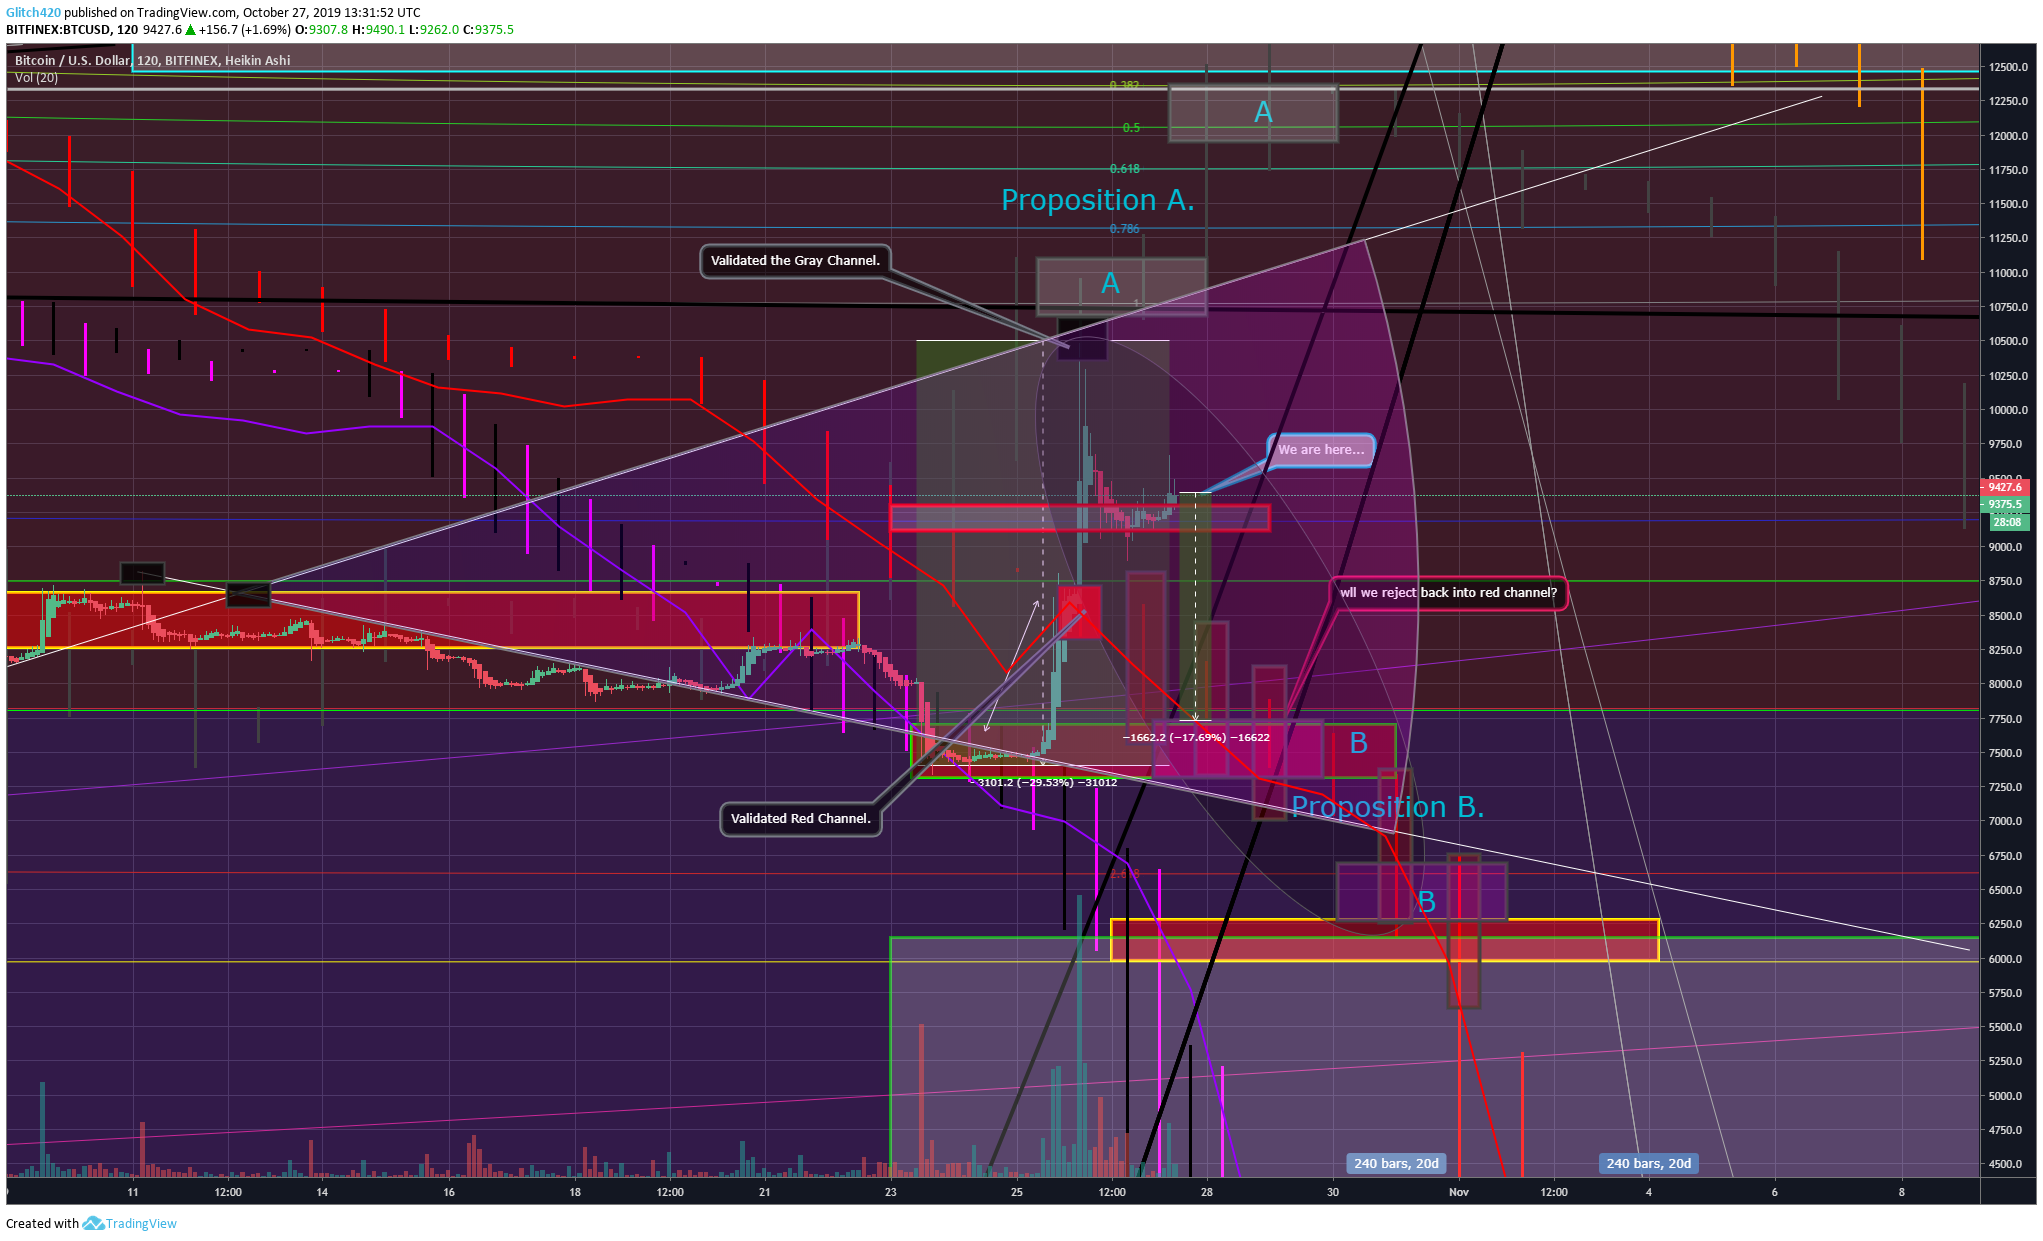Click the 10000.0 price axis label
The width and height of the screenshot is (2043, 1241).
pyautogui.click(x=2008, y=410)
